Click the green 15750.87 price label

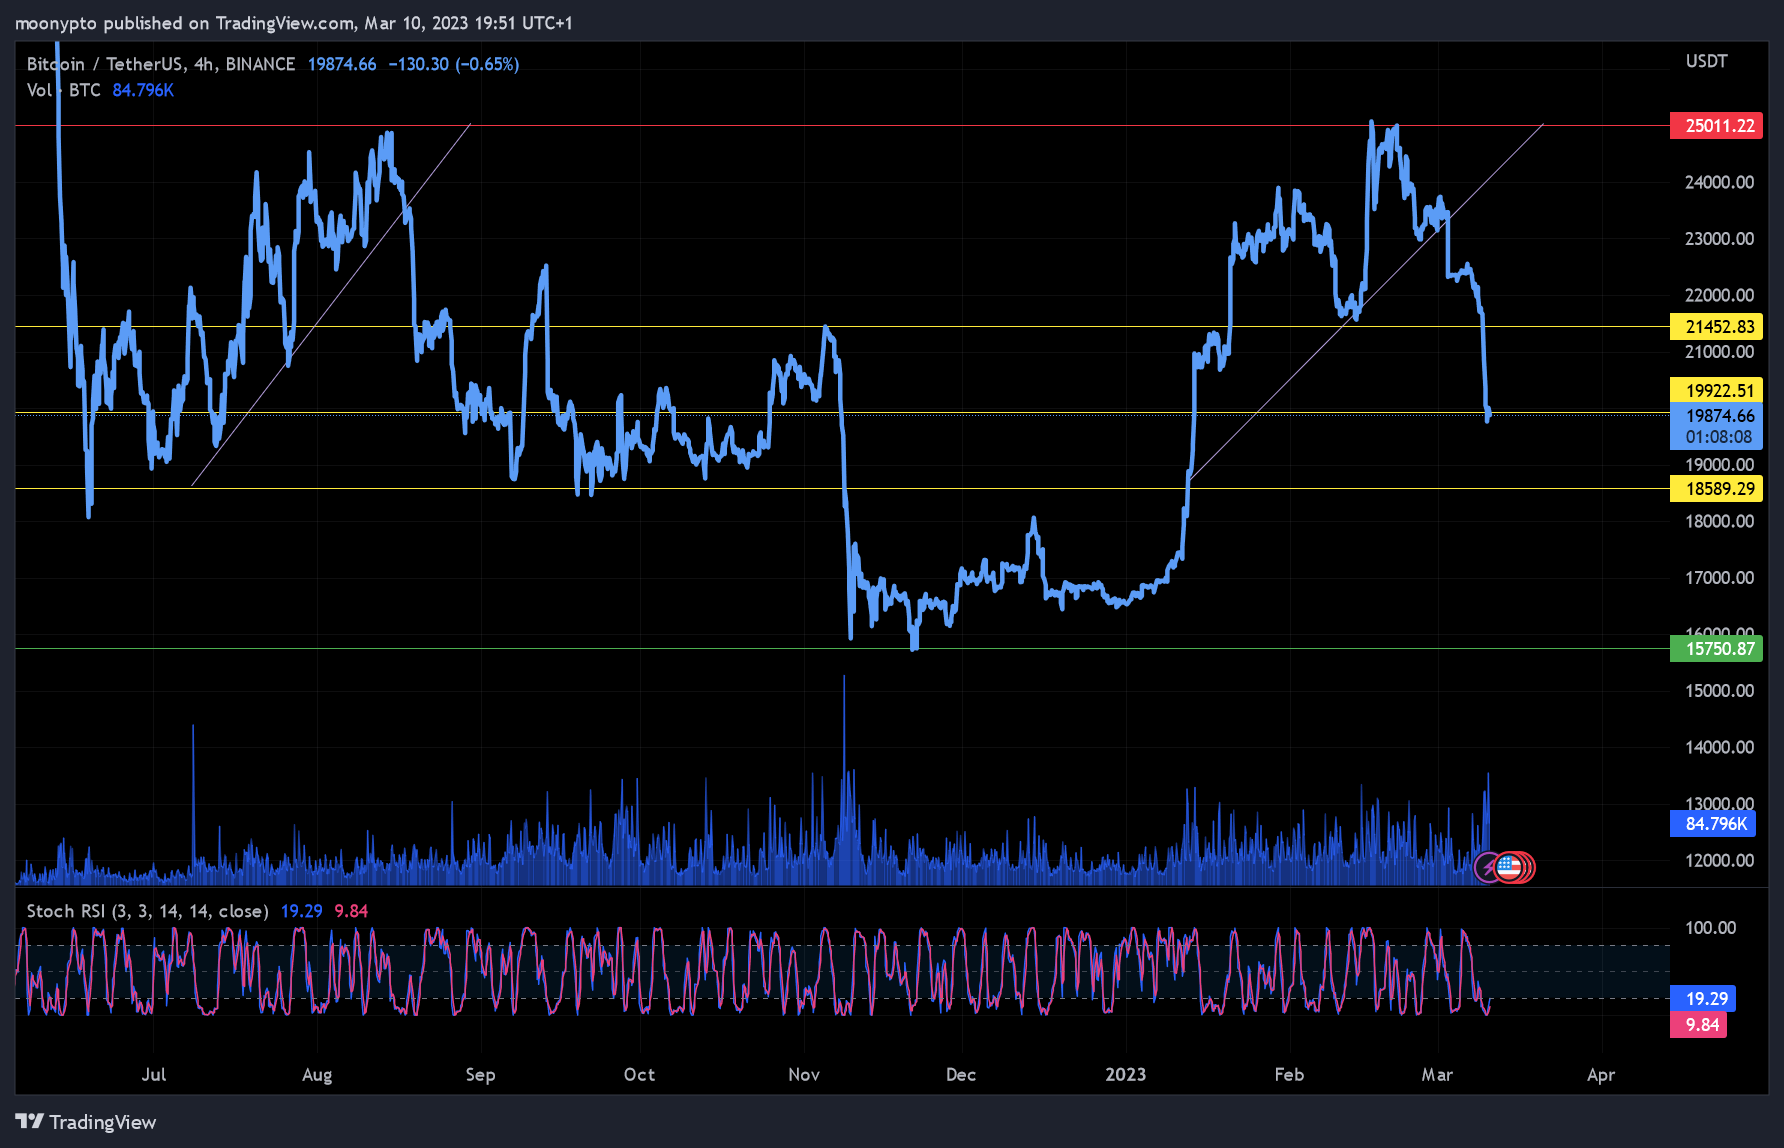1717,649
